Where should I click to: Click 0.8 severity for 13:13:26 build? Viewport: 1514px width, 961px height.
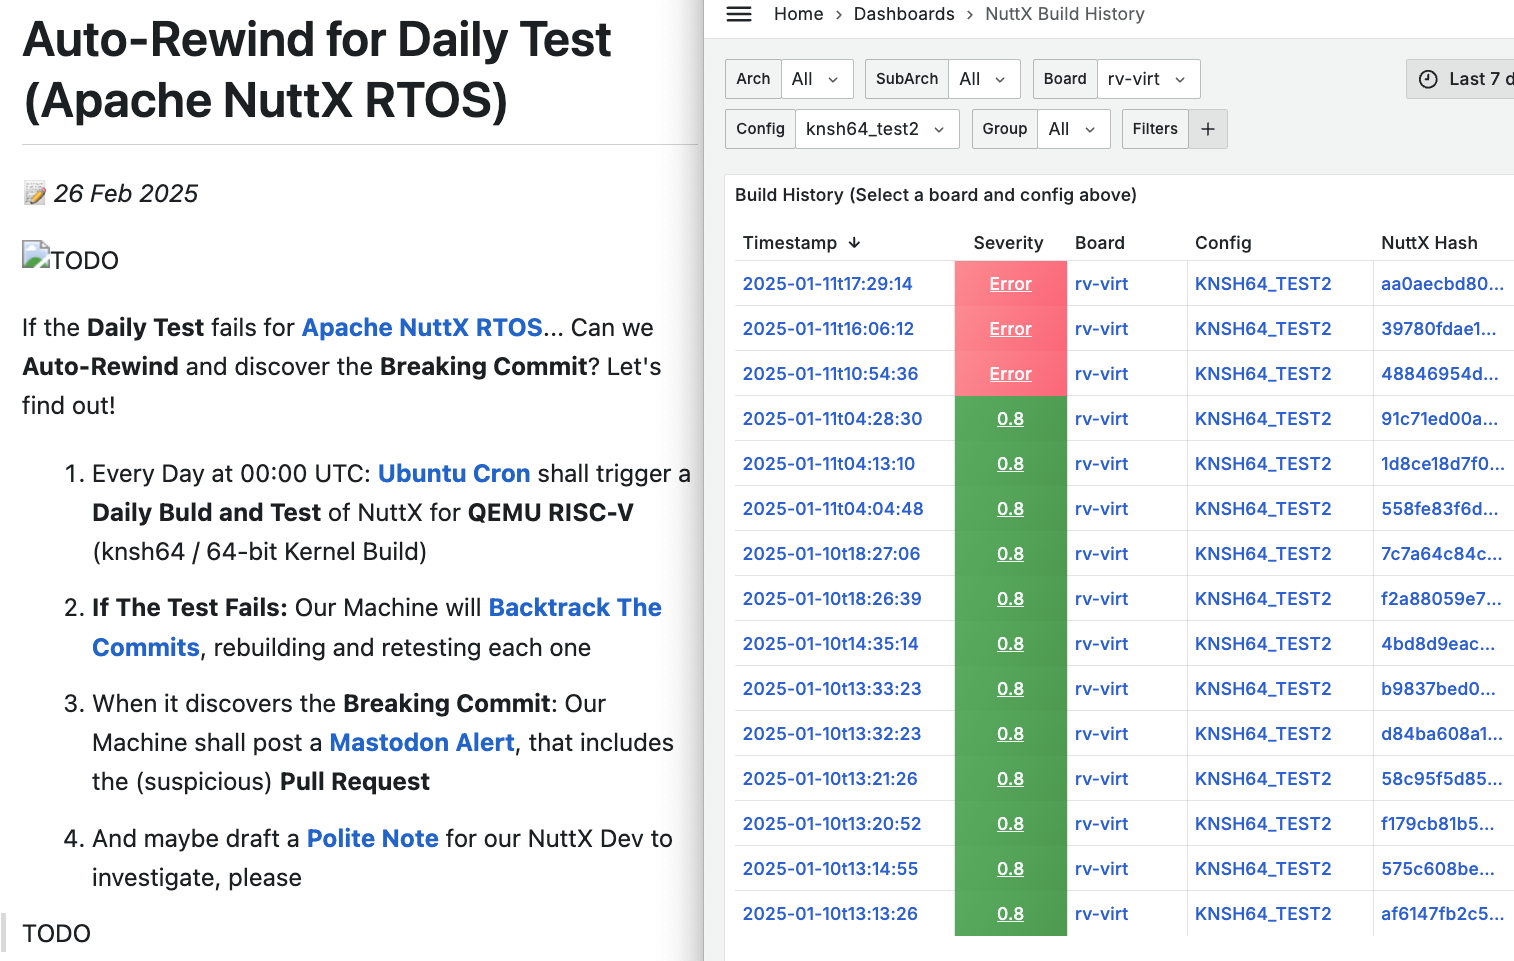click(1010, 914)
